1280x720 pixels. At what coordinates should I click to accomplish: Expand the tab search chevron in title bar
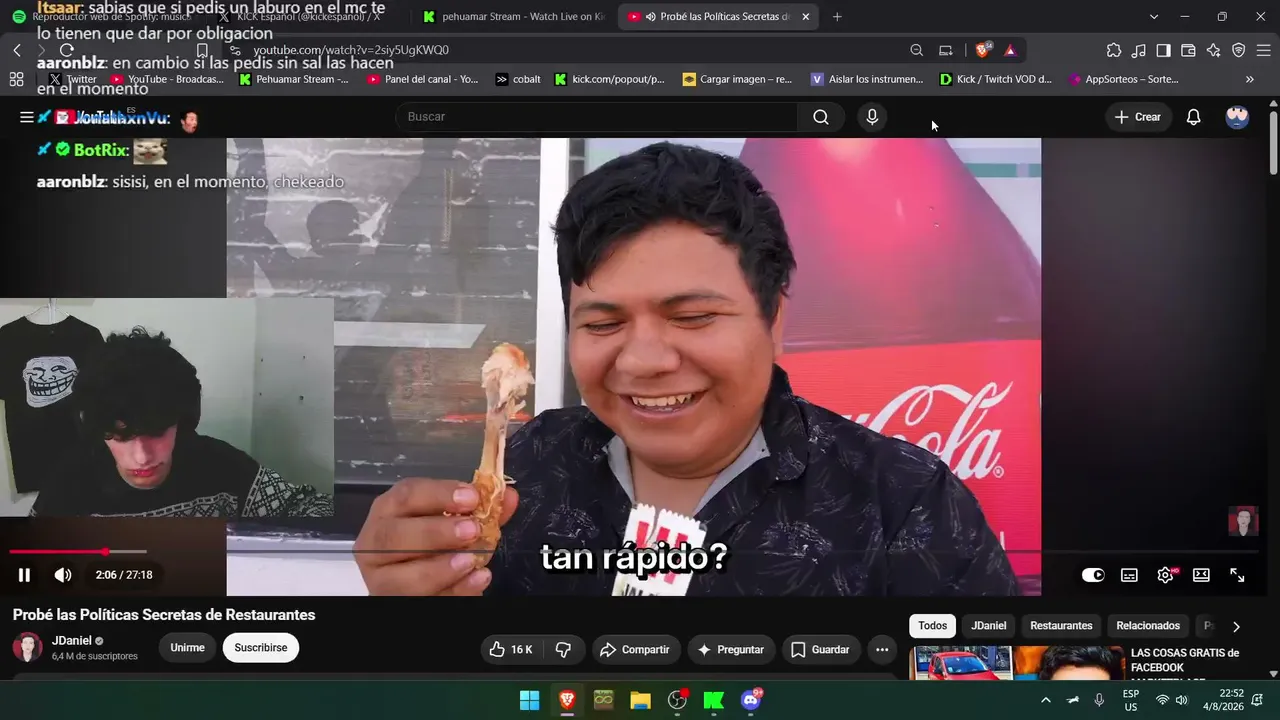pos(1154,16)
